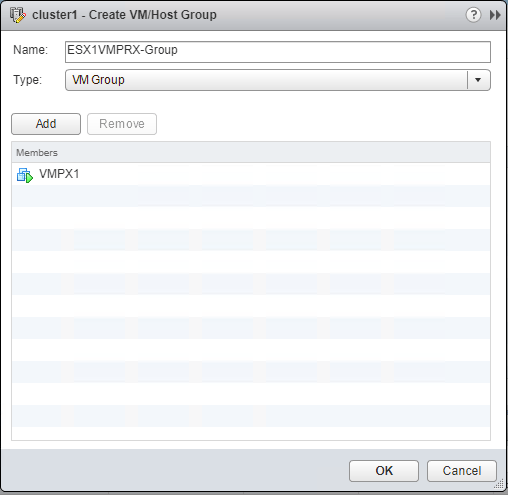Click the dialog title 'cluster1 - Create VM/Host Group'
508x495 pixels.
tap(124, 15)
